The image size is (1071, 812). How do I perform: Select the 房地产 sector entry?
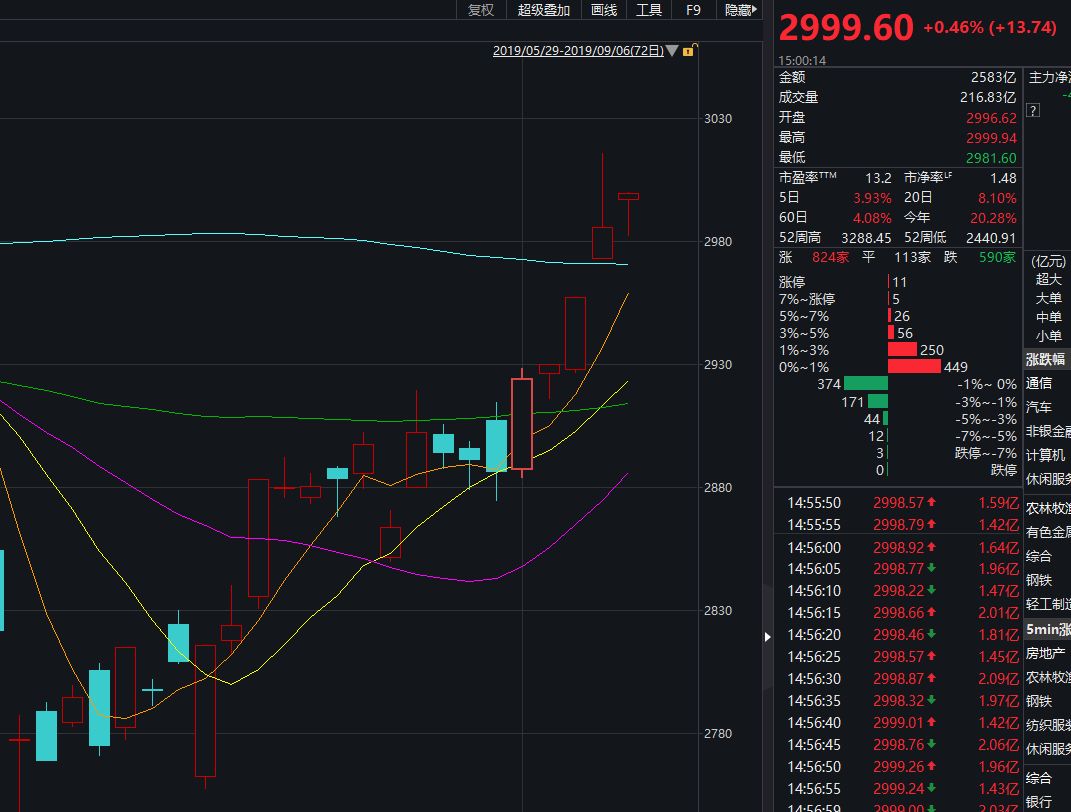(x=1045, y=653)
